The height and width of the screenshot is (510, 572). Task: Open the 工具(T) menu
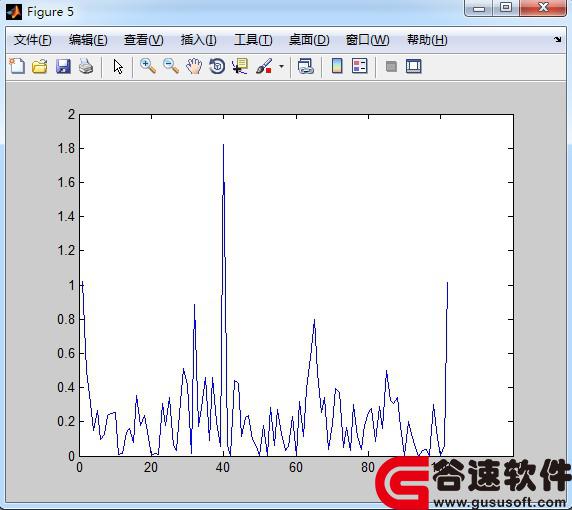pyautogui.click(x=253, y=40)
